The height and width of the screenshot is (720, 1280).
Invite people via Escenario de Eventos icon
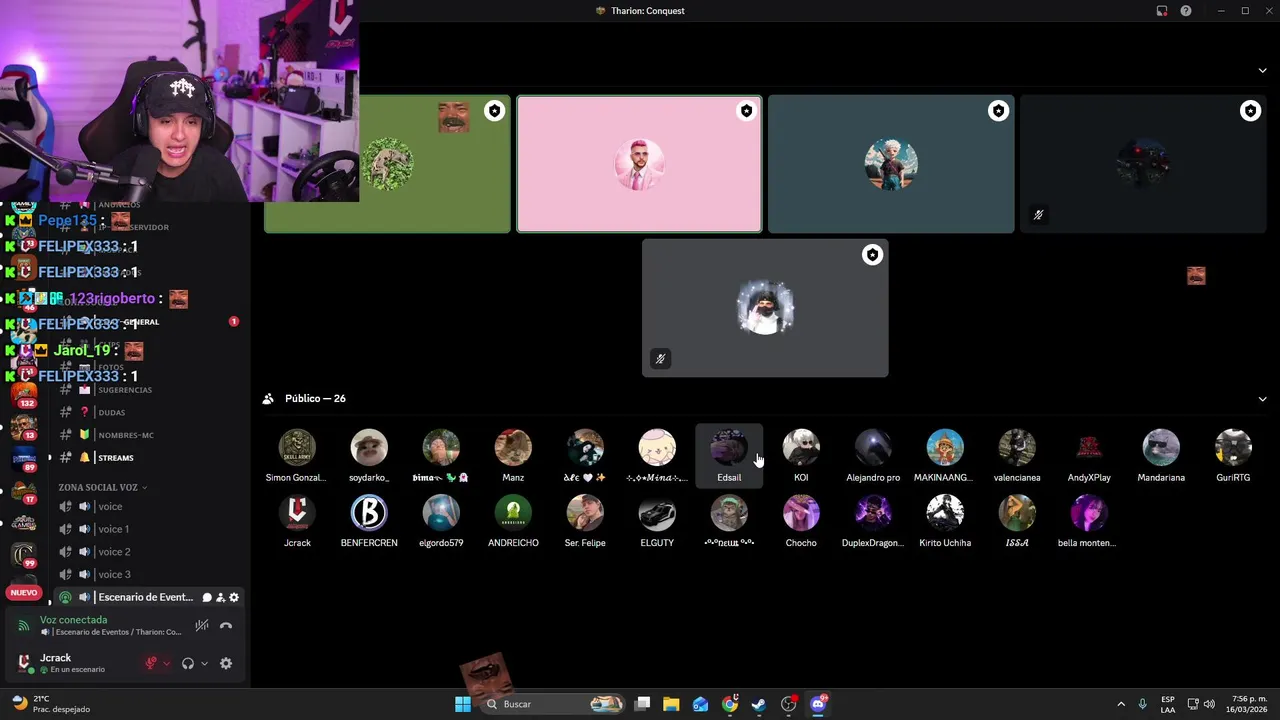(220, 597)
